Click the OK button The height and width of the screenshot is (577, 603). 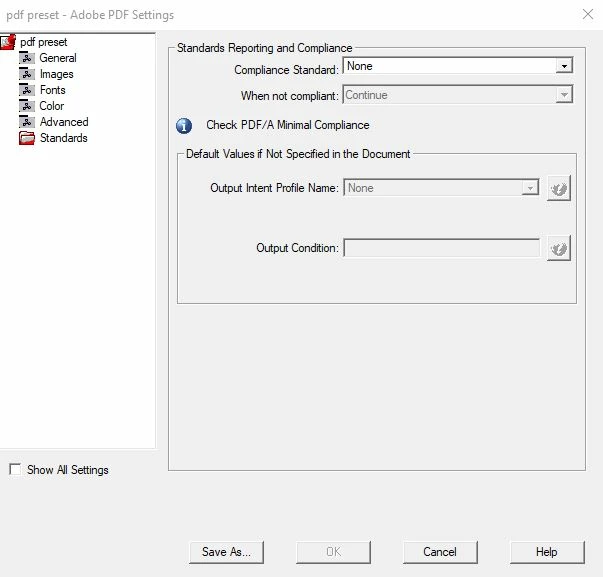(333, 552)
